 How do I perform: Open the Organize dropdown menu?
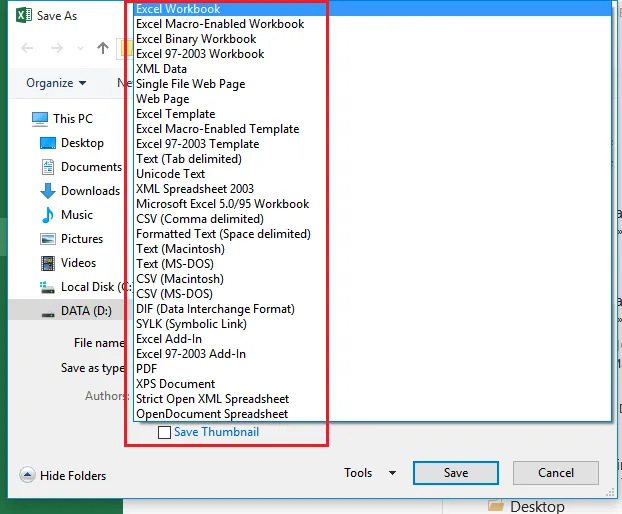pyautogui.click(x=56, y=83)
